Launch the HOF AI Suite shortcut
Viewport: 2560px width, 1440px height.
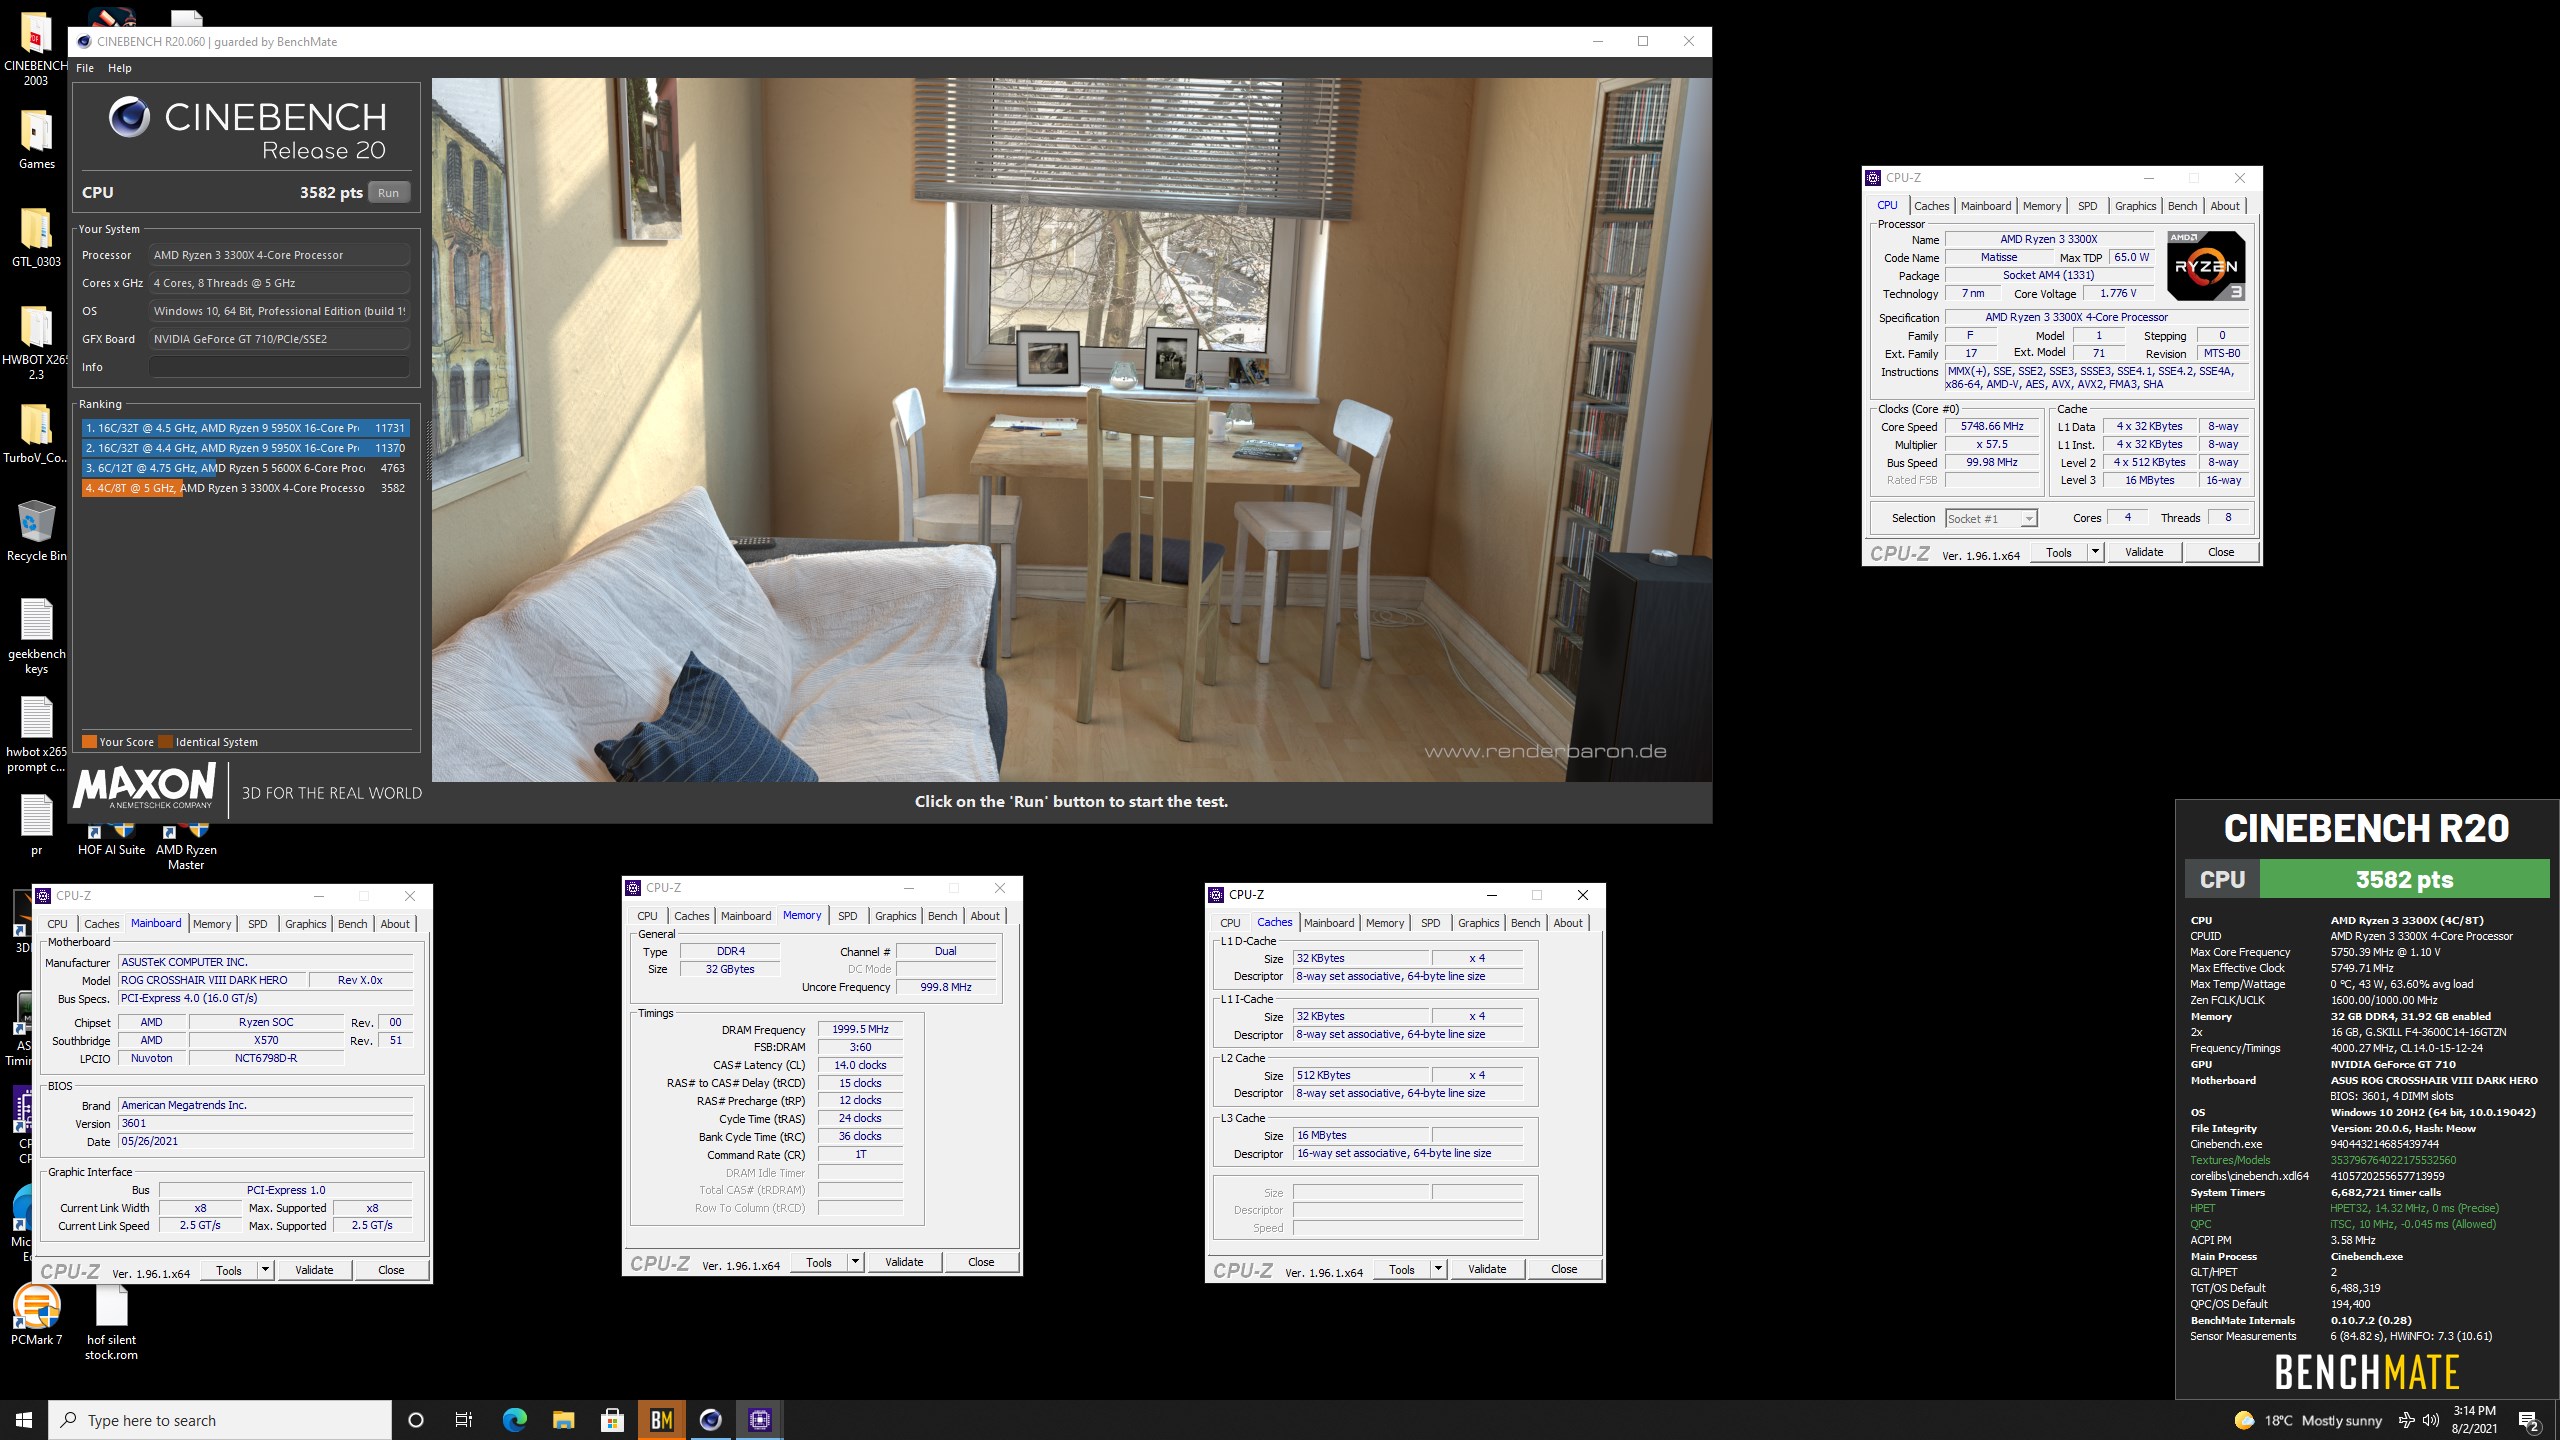(111, 840)
